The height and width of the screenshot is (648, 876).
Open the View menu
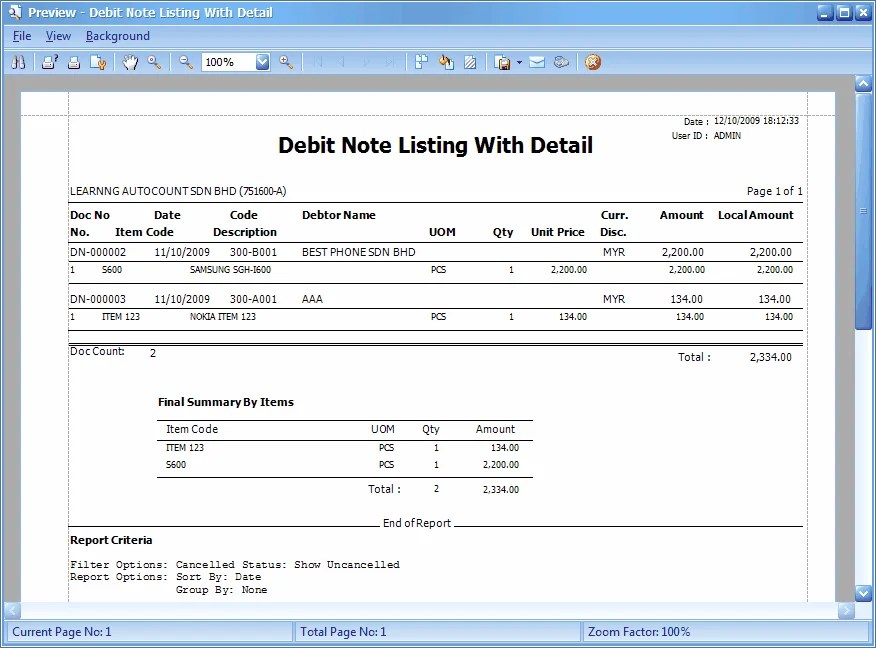coord(58,35)
